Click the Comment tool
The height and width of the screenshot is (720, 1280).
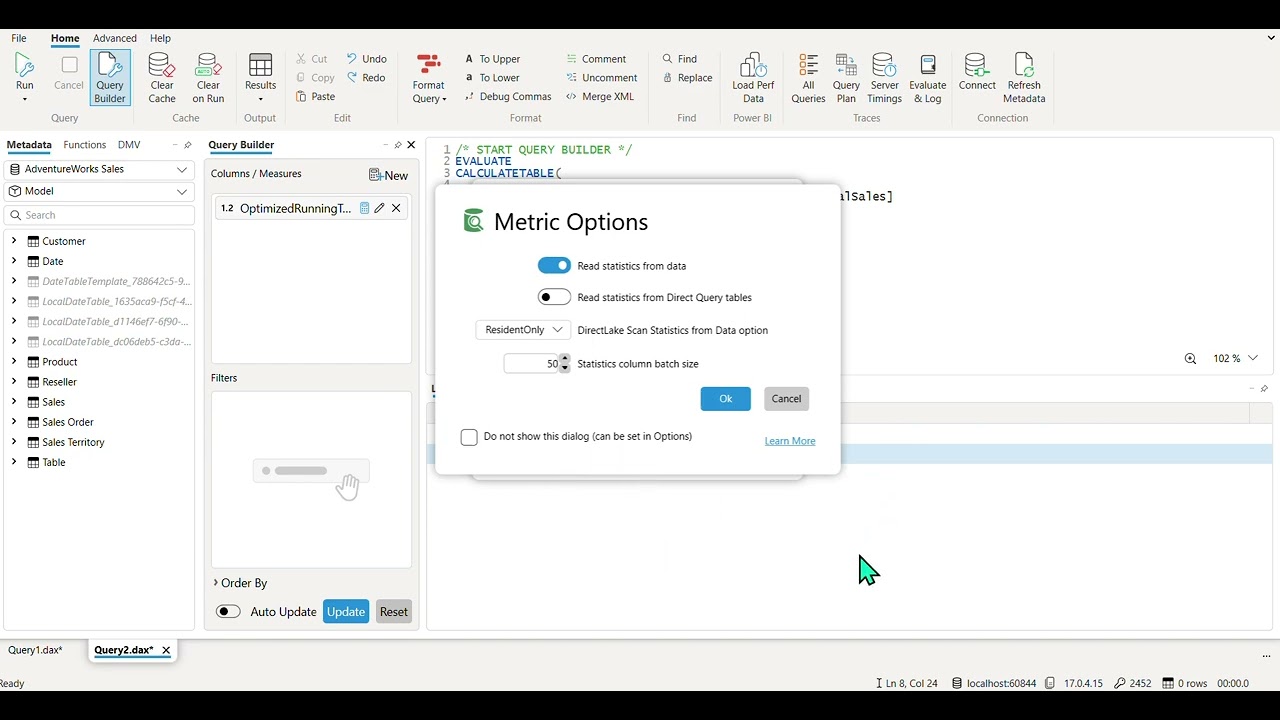point(596,59)
